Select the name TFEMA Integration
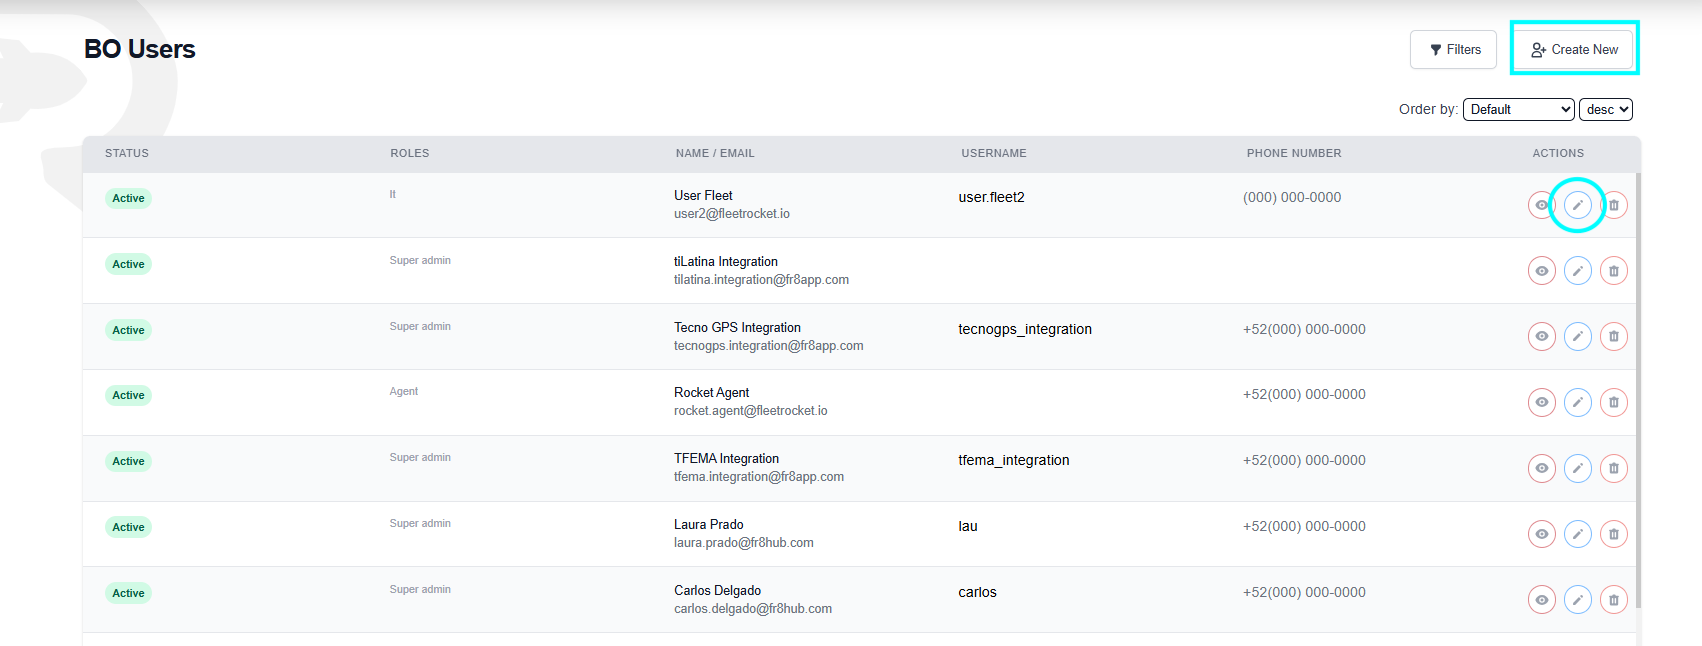 click(x=726, y=458)
